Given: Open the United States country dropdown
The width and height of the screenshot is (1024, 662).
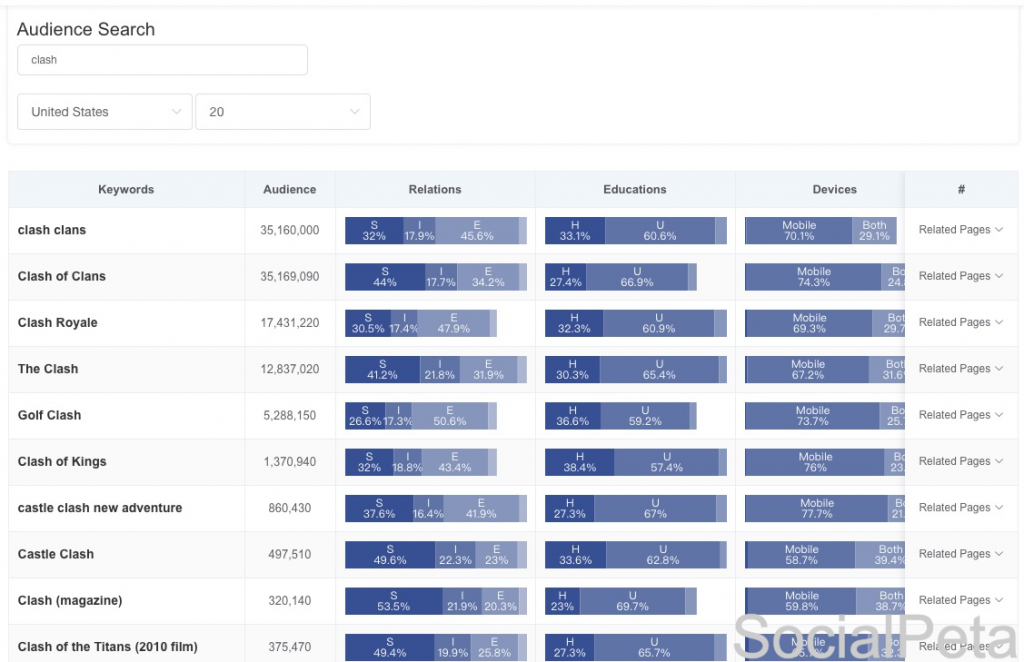Looking at the screenshot, I should click(104, 112).
